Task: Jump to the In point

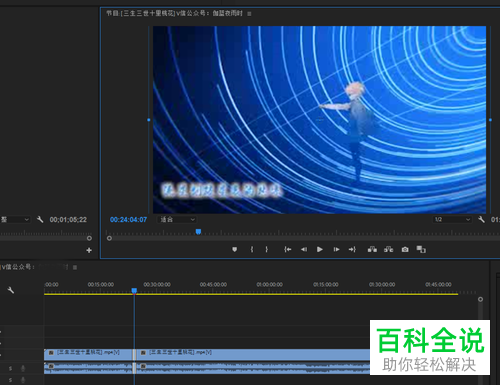Action: tap(287, 249)
